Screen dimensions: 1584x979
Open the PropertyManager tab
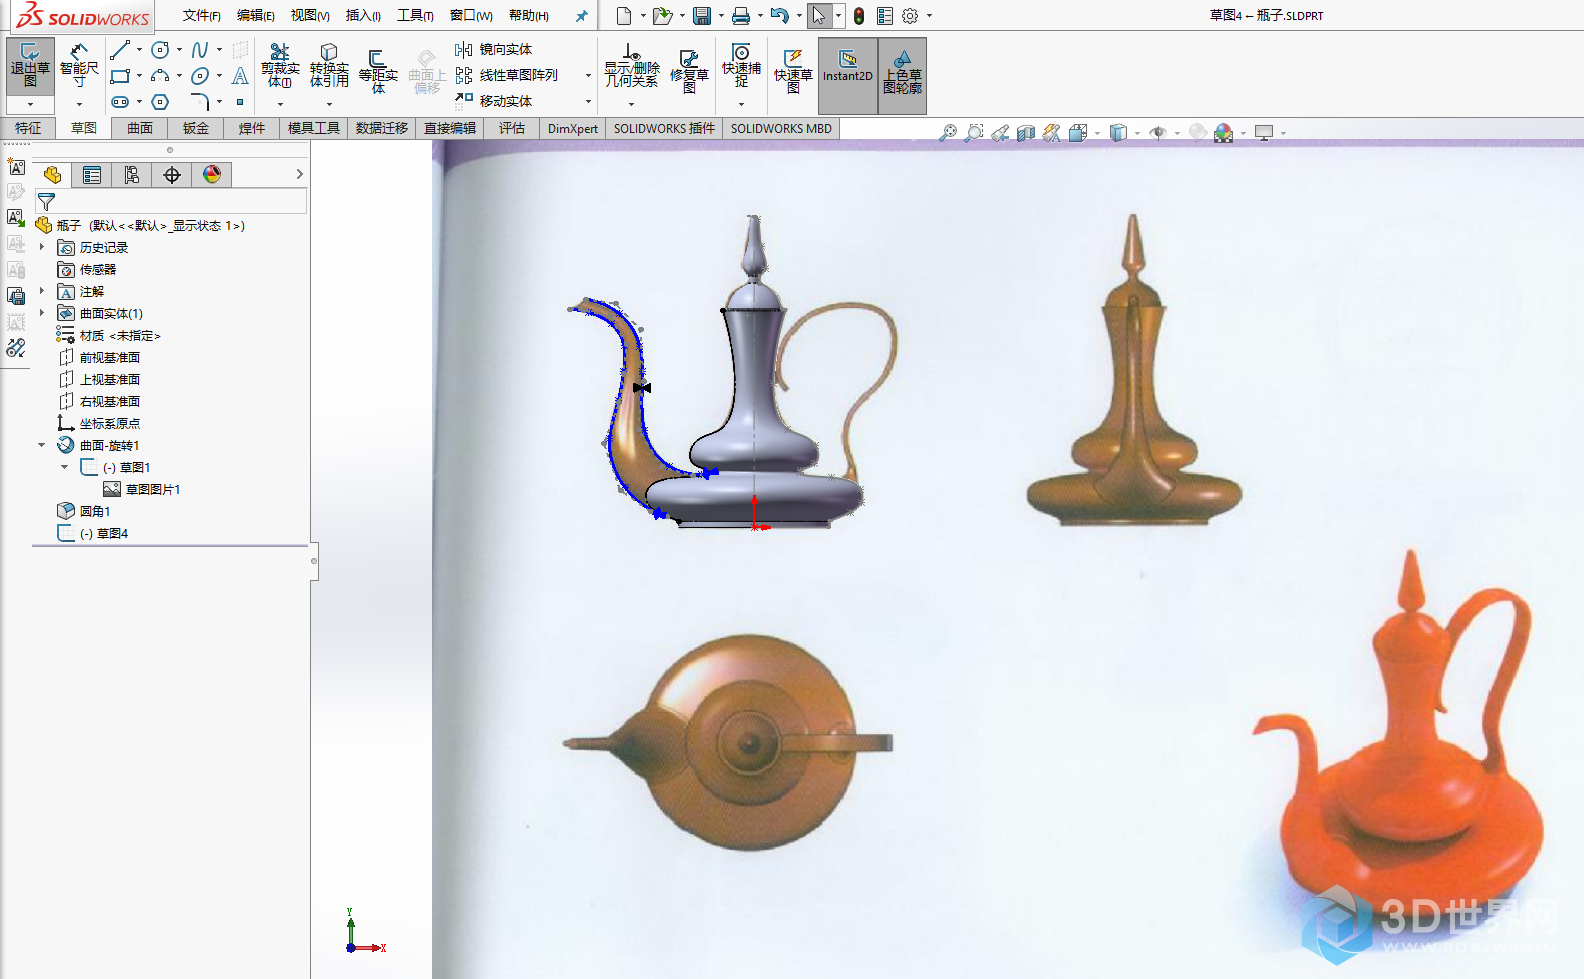tap(92, 175)
